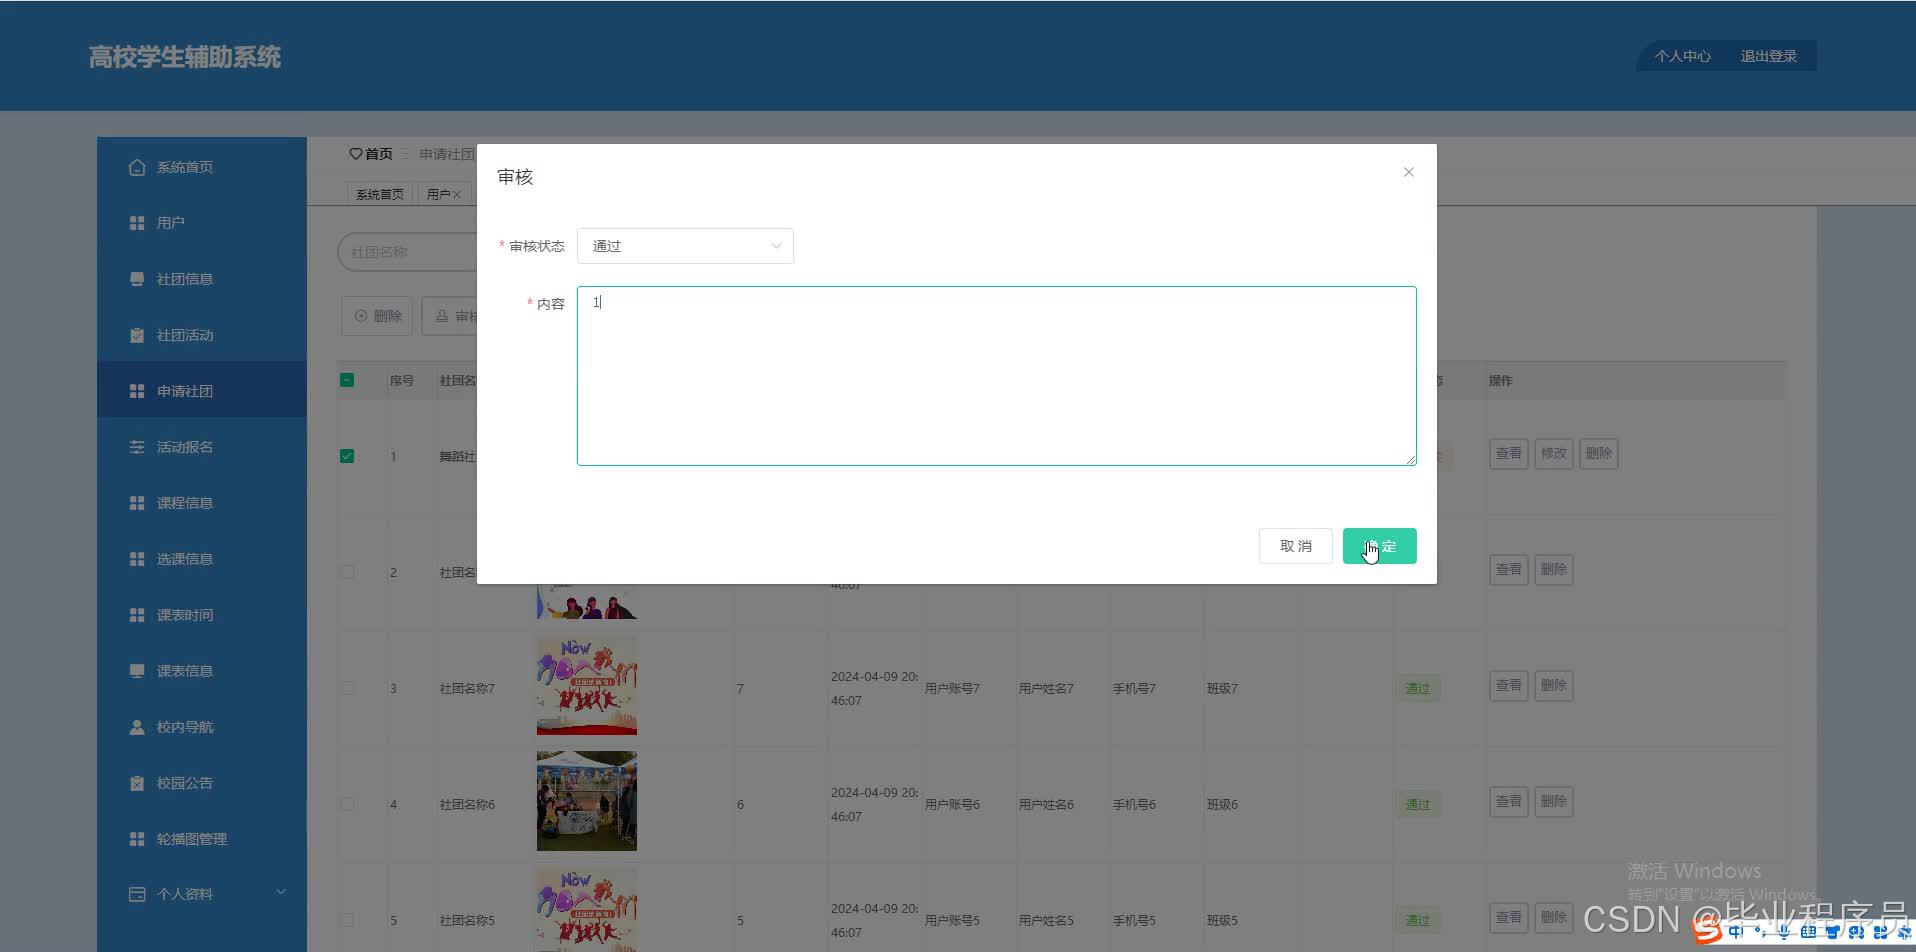
Task: Click the 手机号5 cell
Action: (x=1134, y=921)
